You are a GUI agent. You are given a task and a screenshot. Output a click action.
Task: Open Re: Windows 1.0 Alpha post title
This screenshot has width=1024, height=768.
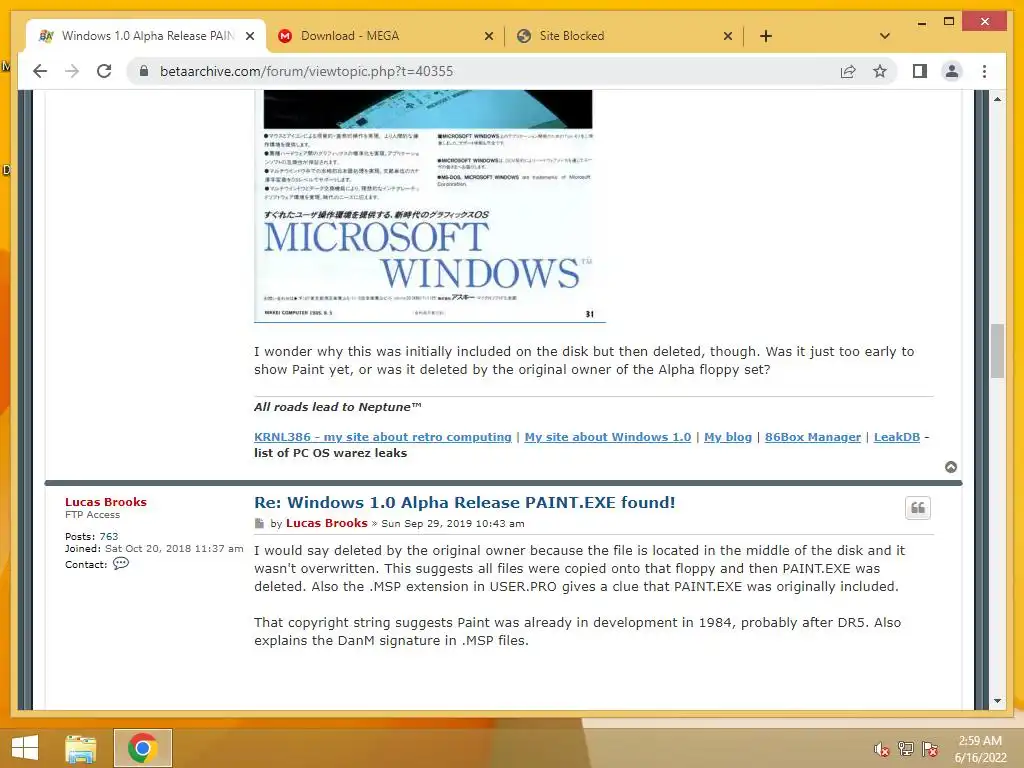464,502
